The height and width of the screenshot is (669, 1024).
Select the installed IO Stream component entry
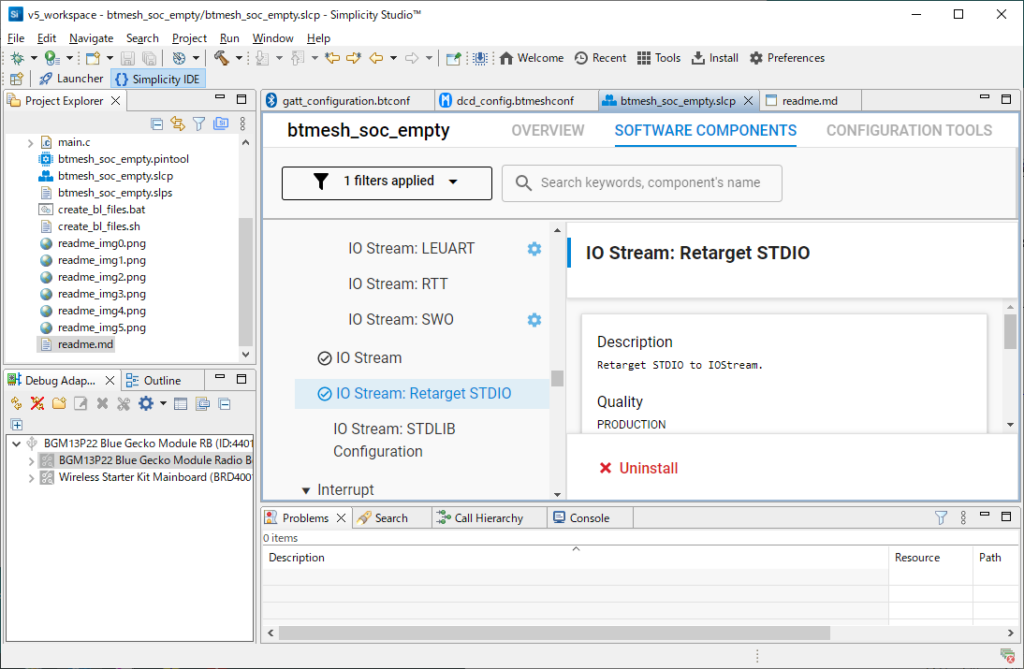point(368,358)
